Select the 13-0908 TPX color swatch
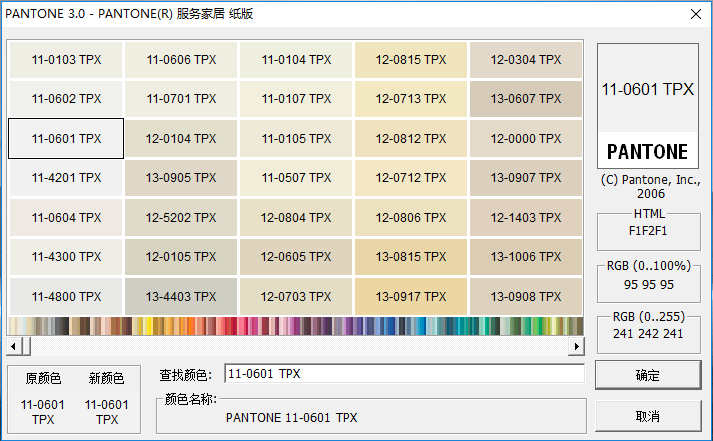 click(x=526, y=296)
